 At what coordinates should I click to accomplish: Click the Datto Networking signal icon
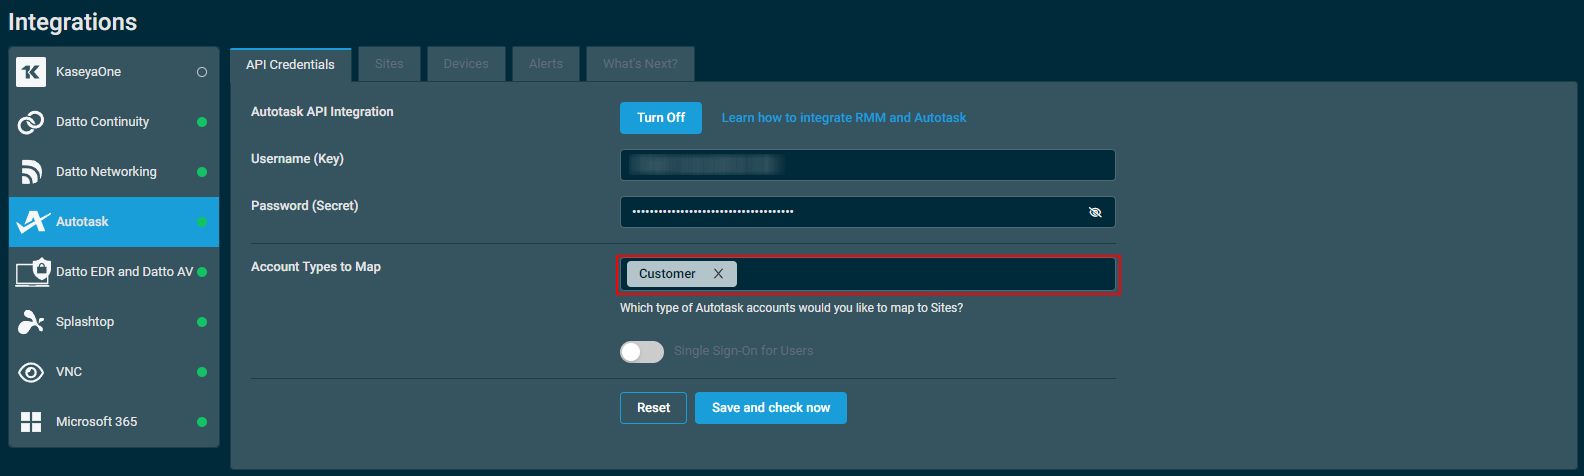[x=31, y=172]
